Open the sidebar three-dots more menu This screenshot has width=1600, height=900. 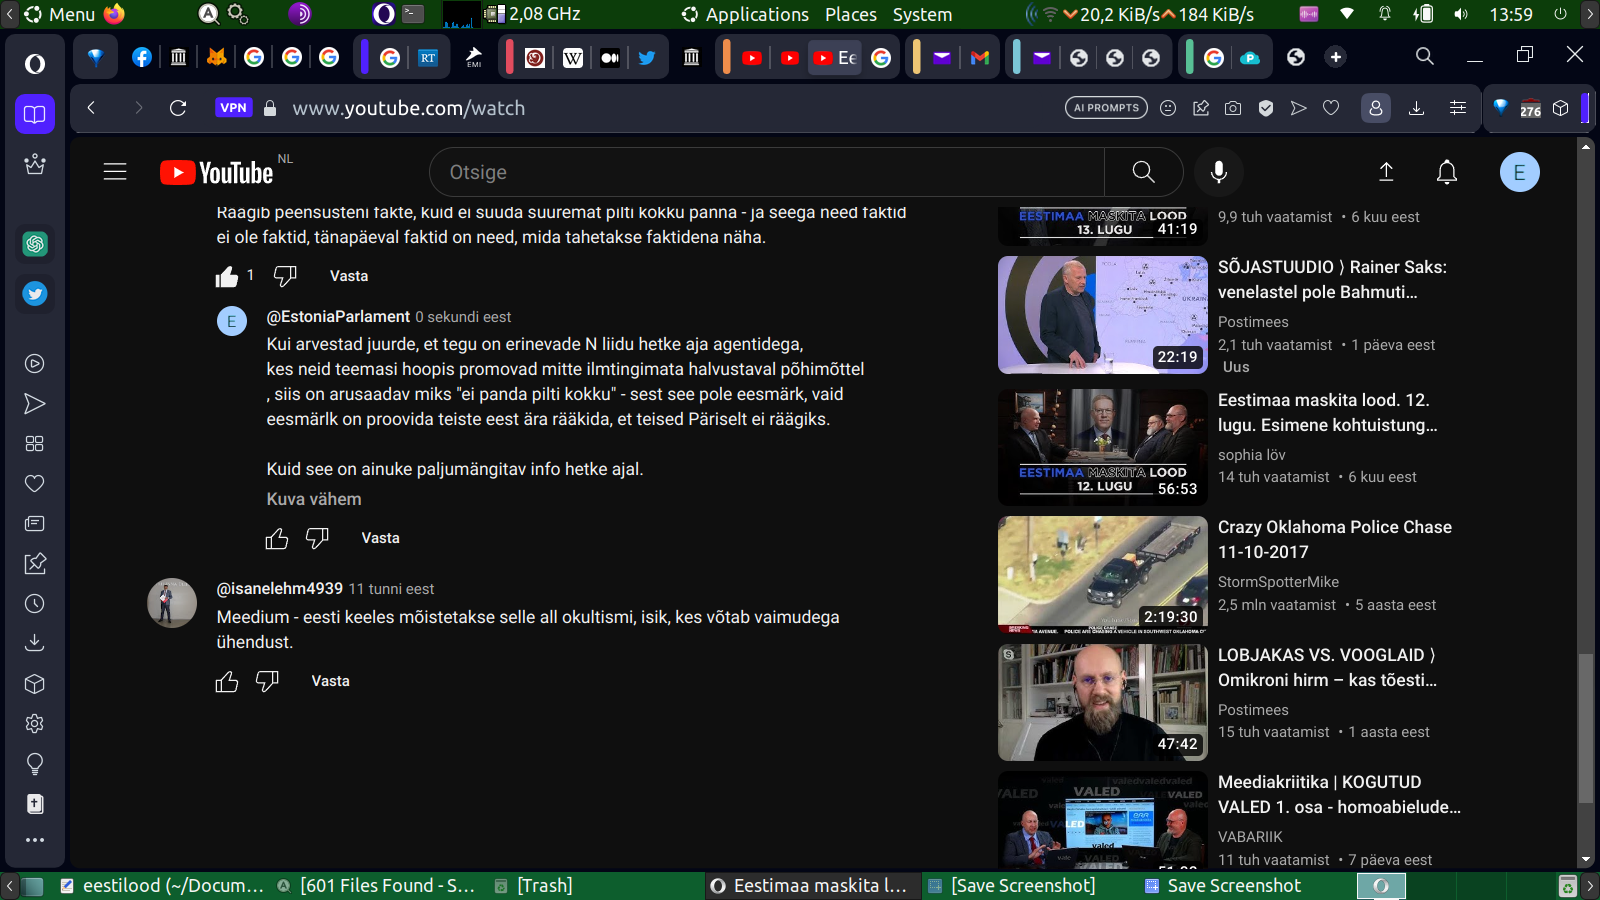35,840
